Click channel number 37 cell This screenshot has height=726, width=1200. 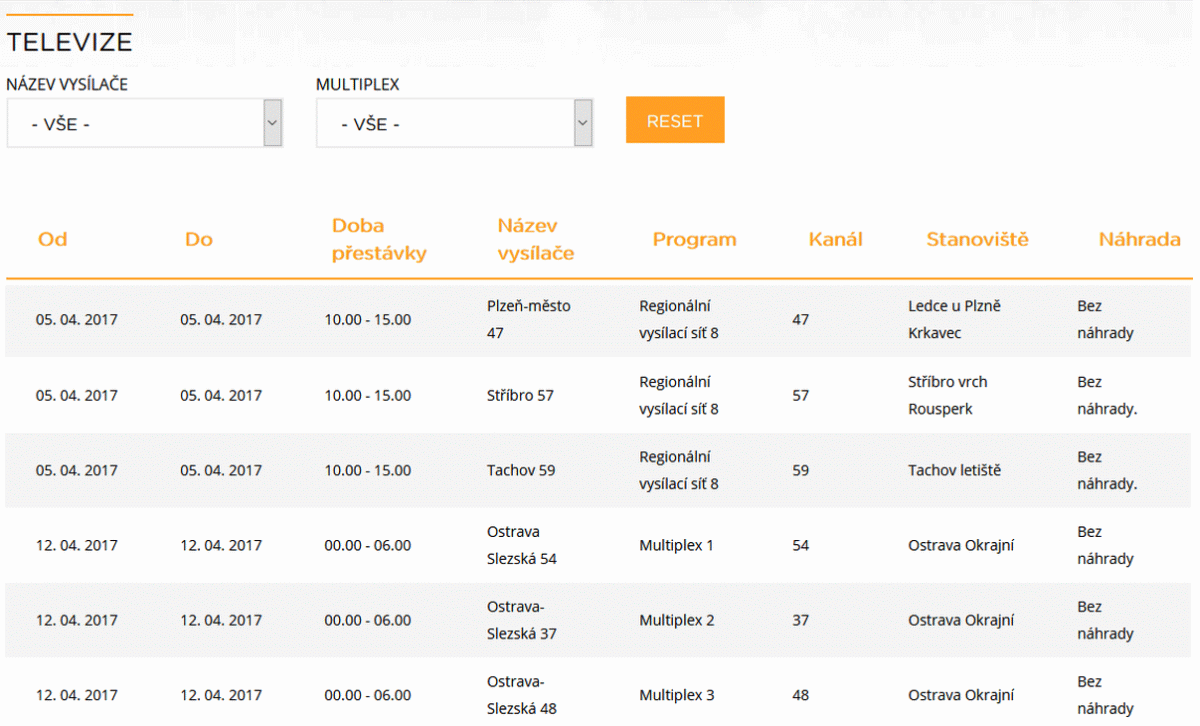pyautogui.click(x=800, y=620)
